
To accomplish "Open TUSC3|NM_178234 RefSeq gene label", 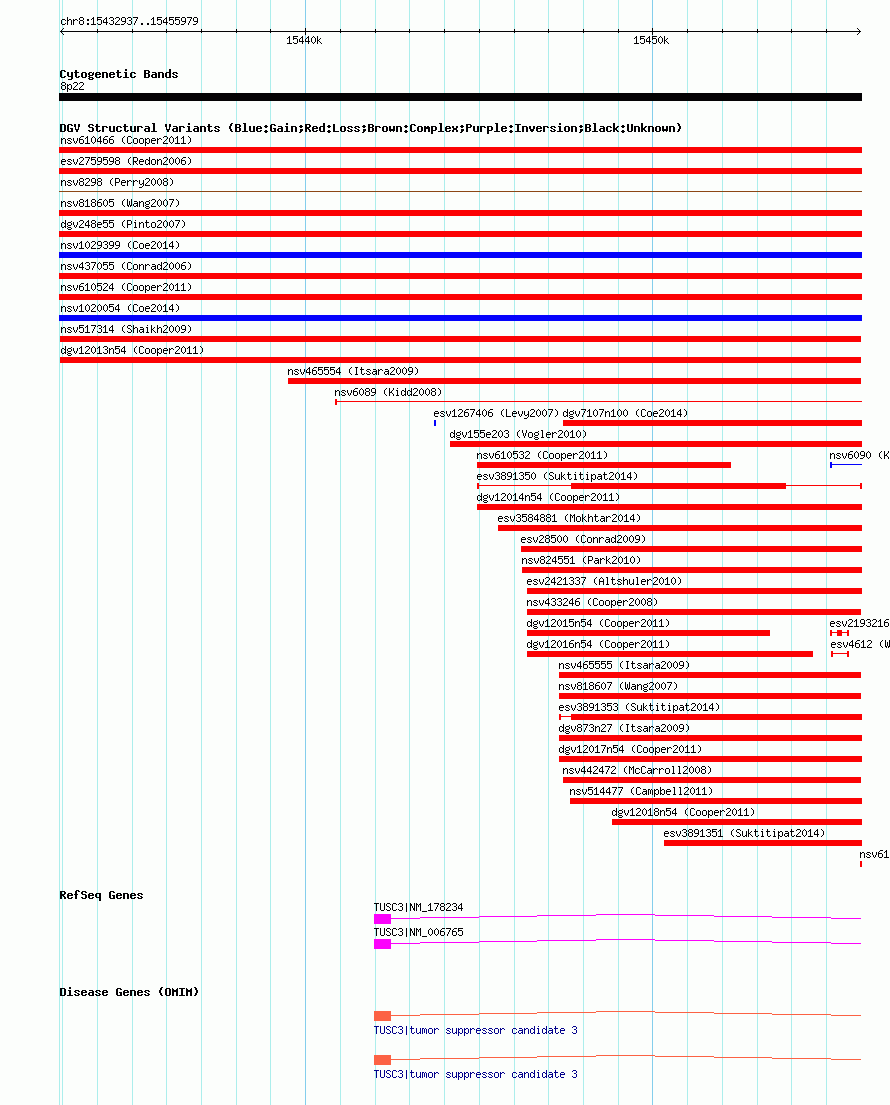I will pyautogui.click(x=419, y=908).
